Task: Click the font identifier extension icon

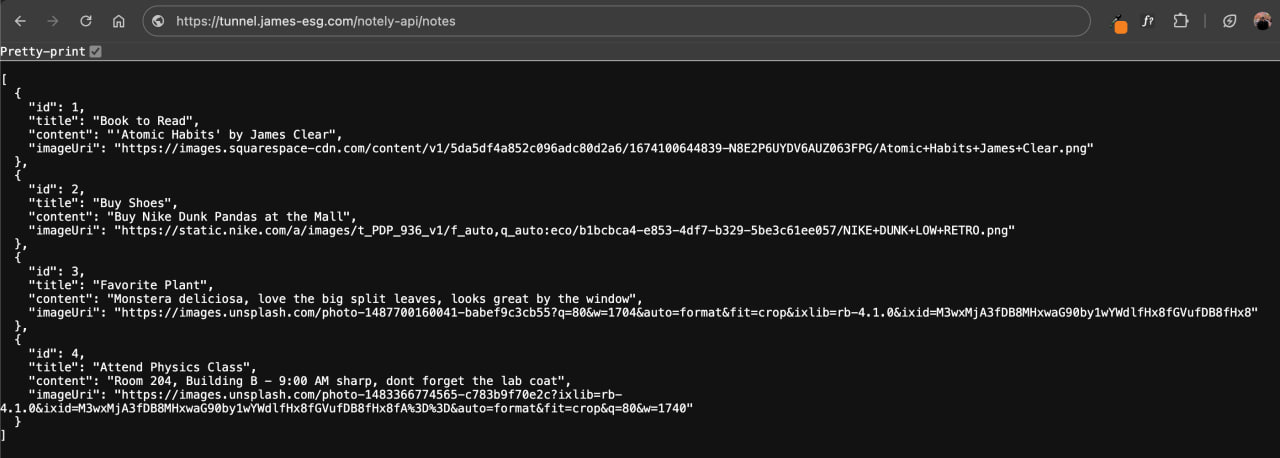Action: coord(1149,21)
